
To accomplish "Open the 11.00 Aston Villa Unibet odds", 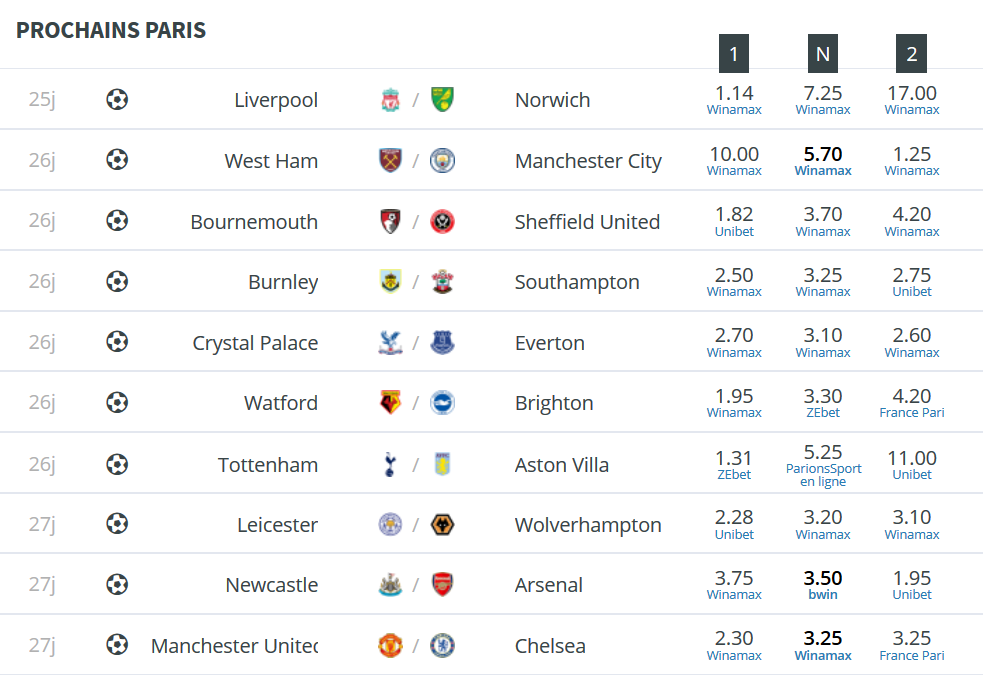I will pos(912,465).
